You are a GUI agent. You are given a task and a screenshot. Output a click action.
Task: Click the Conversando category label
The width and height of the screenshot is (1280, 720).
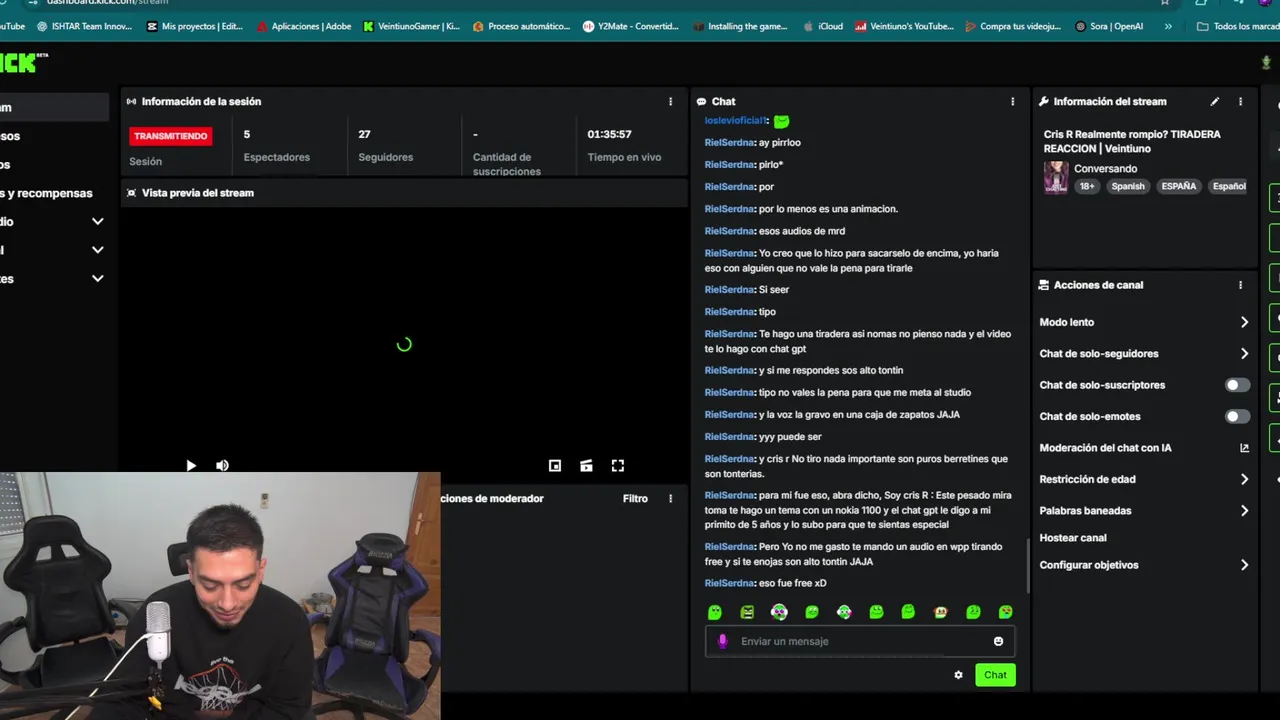1105,169
